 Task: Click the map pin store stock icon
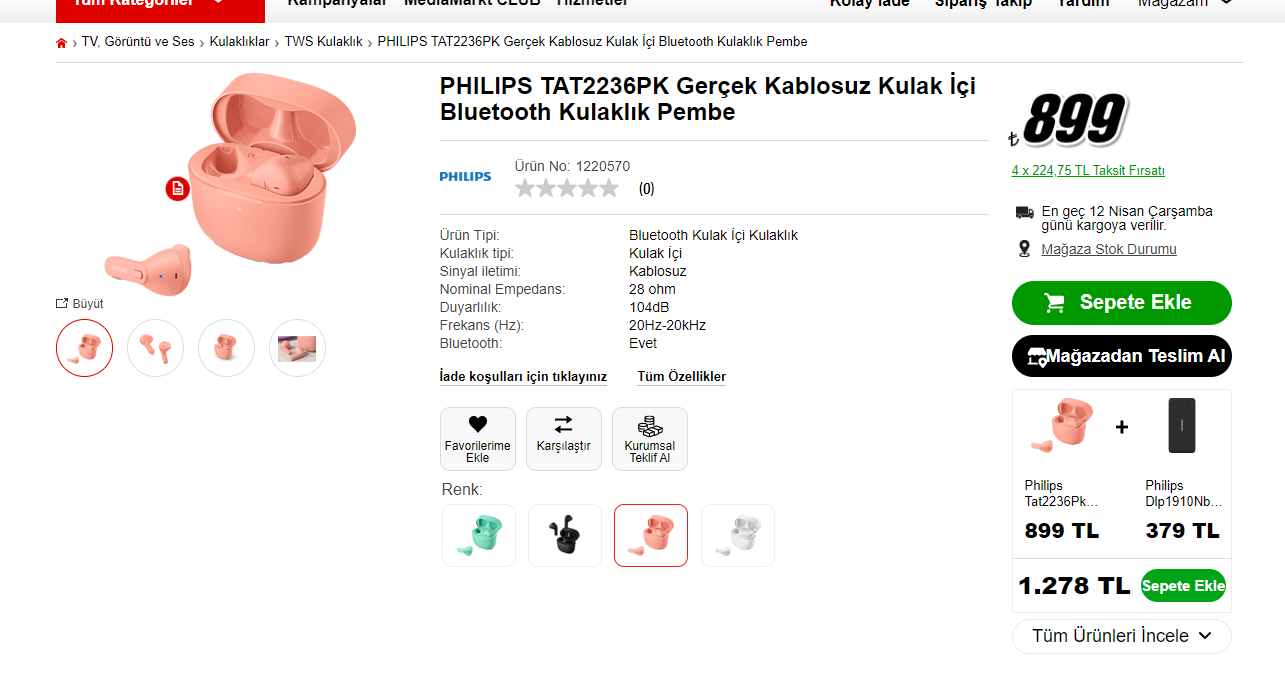1024,249
